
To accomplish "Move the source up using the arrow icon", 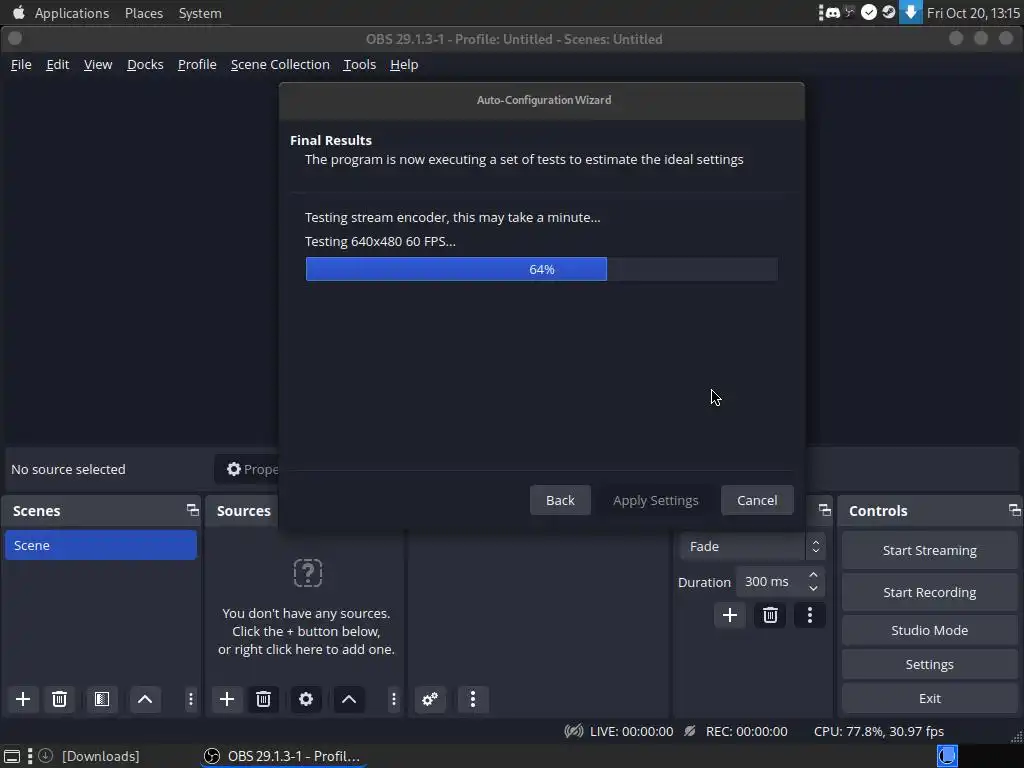I will point(349,699).
